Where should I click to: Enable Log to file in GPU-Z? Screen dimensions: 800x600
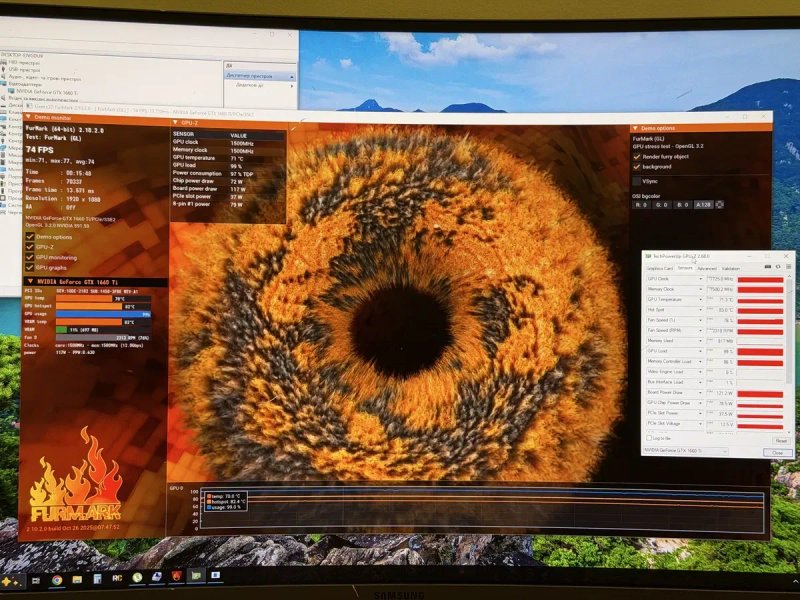point(649,438)
